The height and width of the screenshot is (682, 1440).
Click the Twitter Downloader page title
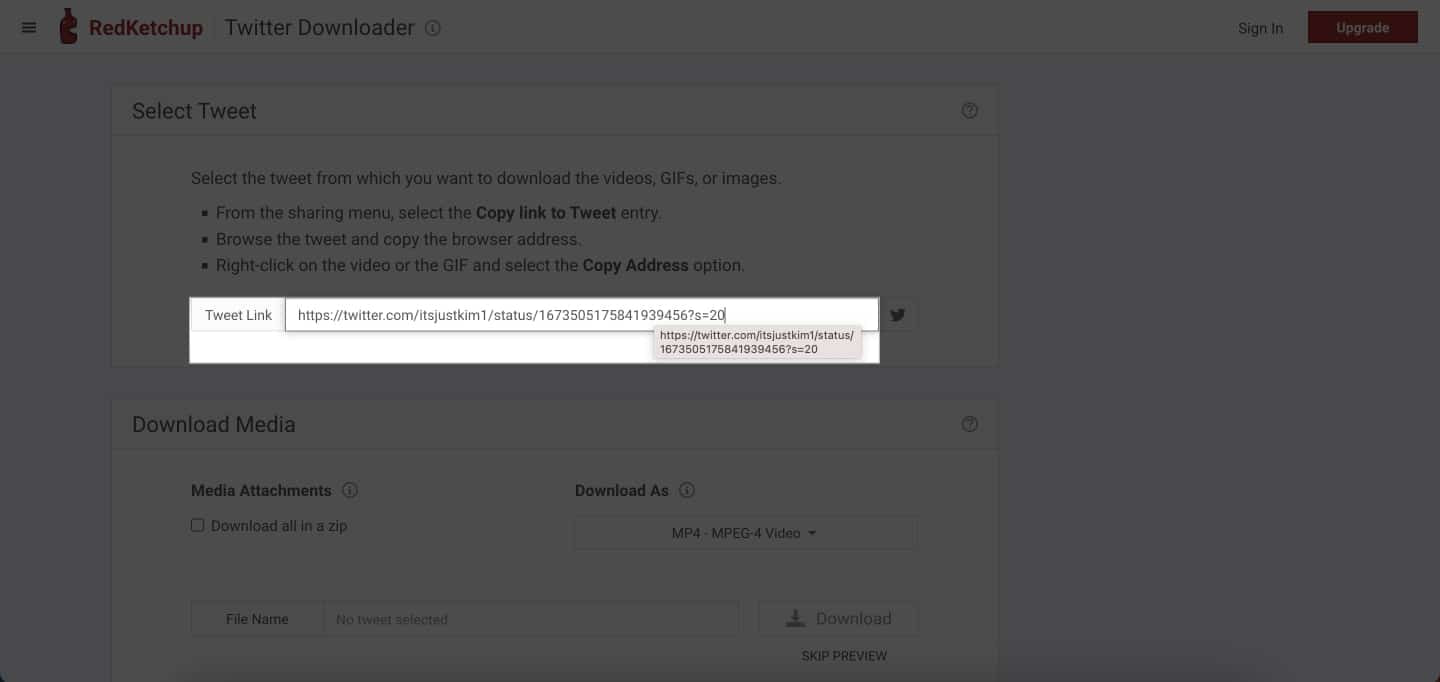click(x=319, y=28)
